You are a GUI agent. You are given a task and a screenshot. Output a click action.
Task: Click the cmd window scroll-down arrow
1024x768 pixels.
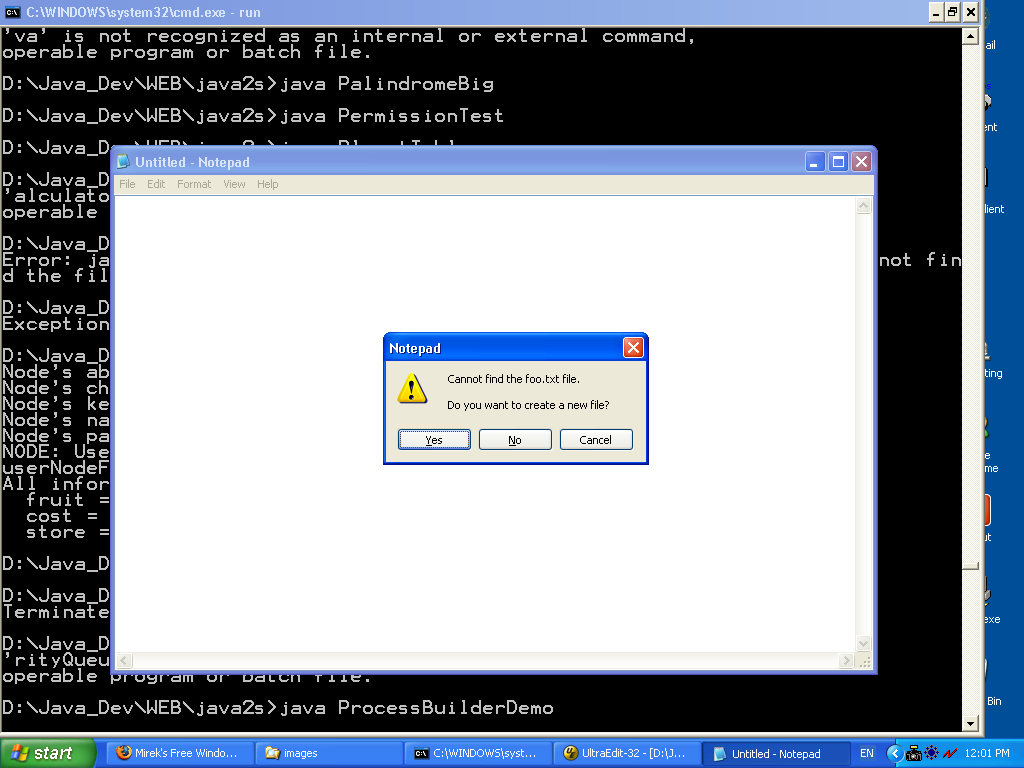969,723
